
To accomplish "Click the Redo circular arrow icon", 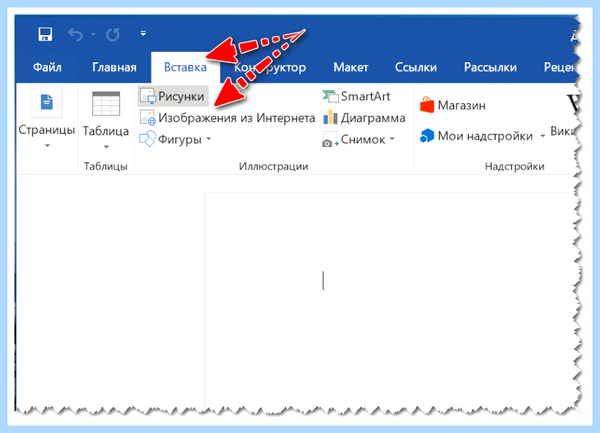I will [113, 35].
